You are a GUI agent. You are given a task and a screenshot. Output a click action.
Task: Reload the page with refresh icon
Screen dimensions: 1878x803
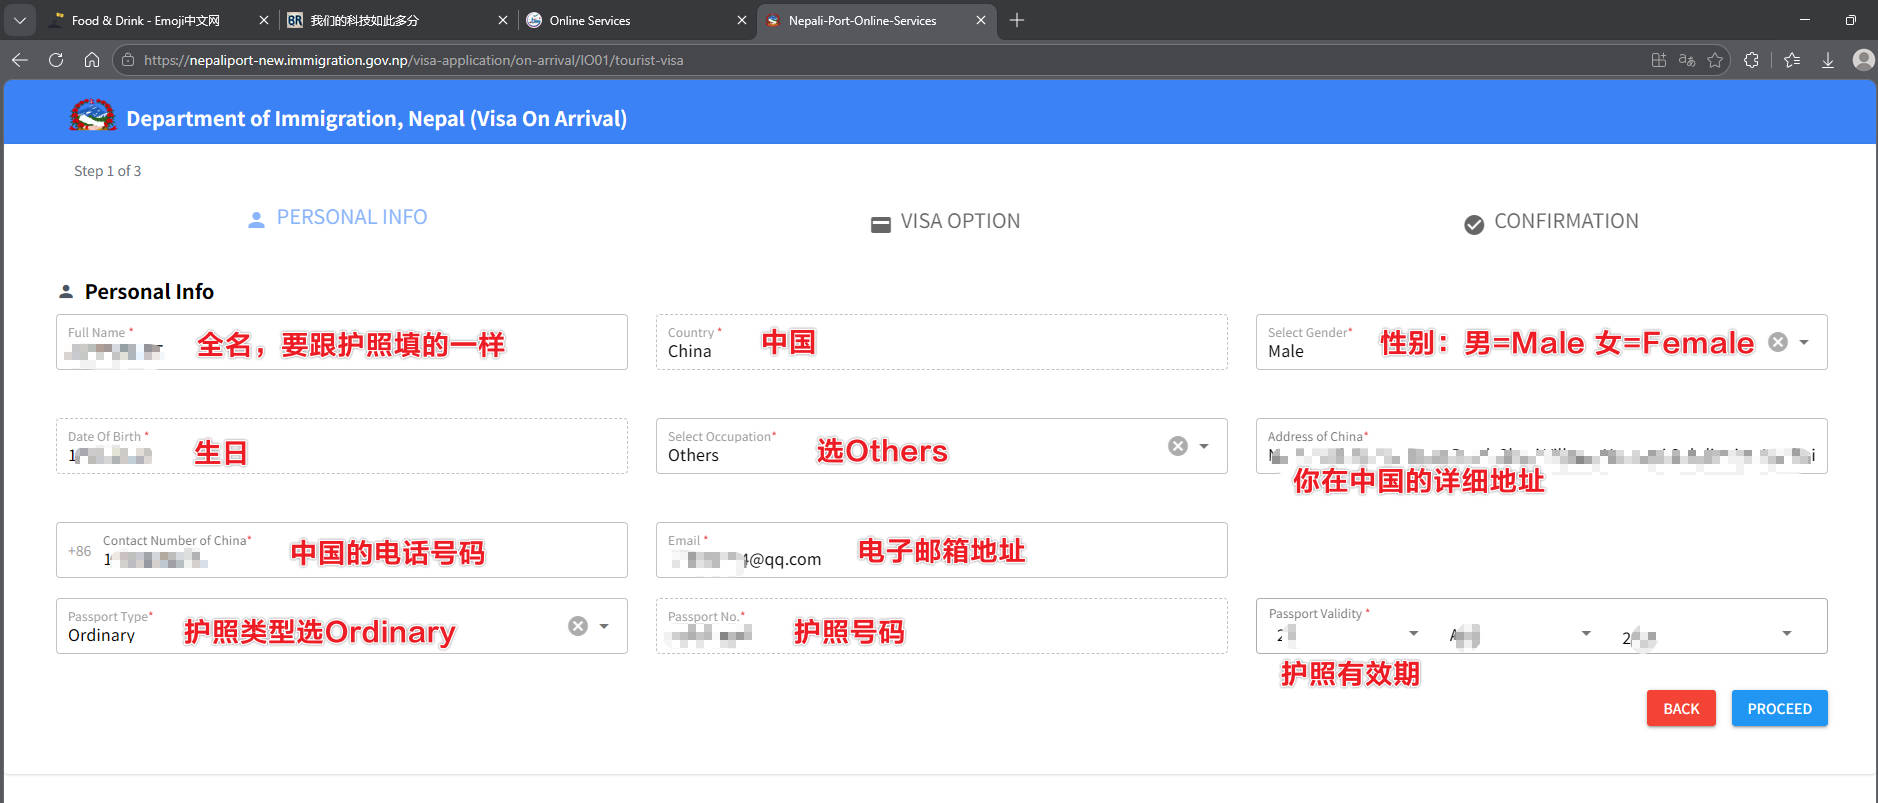[x=56, y=60]
